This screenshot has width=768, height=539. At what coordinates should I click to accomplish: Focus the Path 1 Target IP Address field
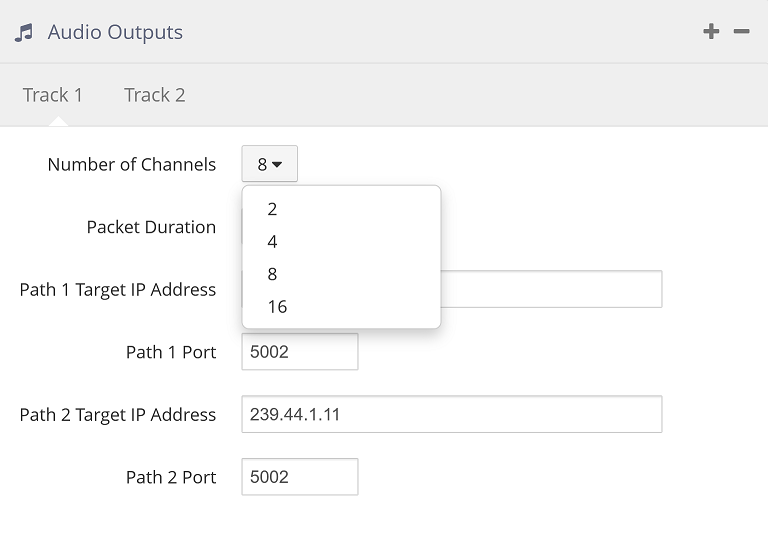click(550, 289)
